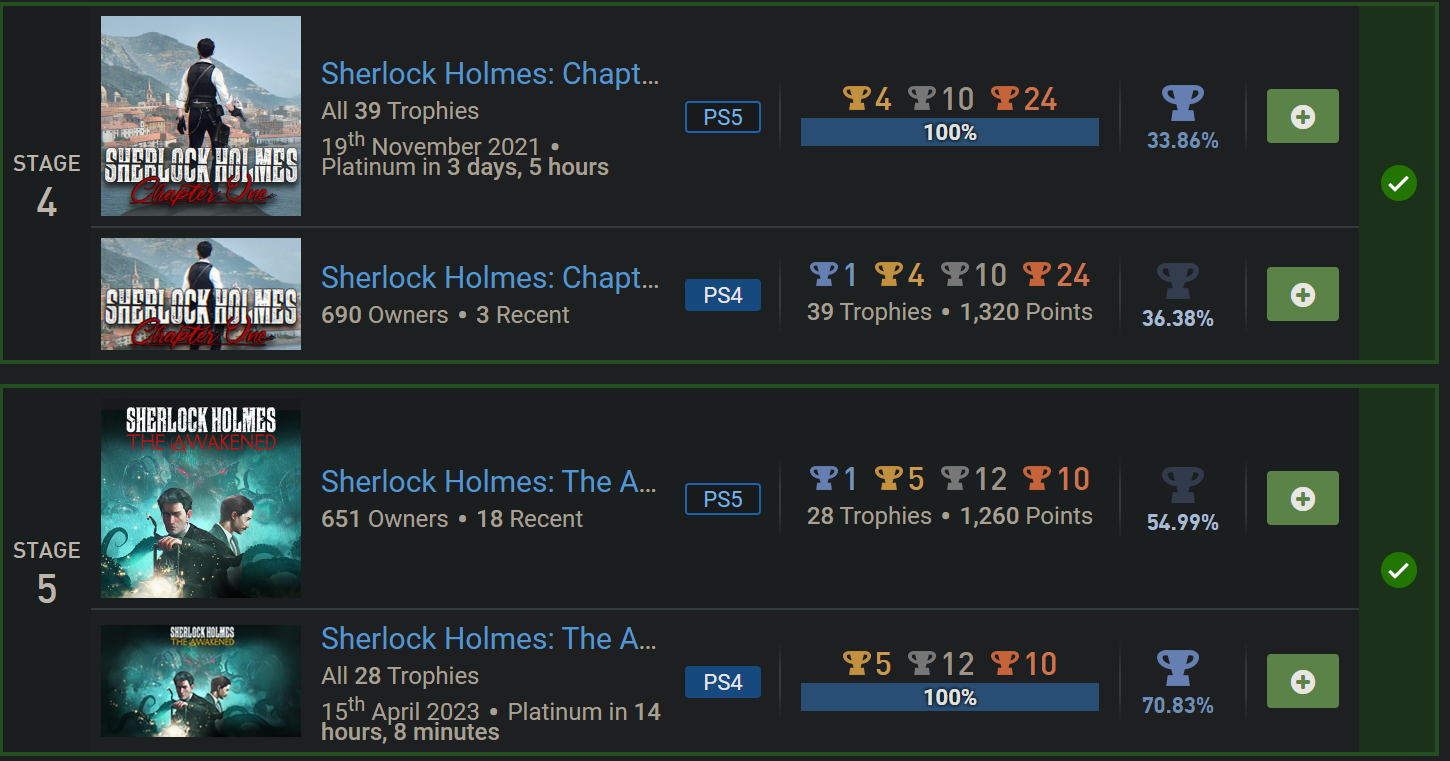
Task: Click plus button for Chapter One PS5
Action: 1302,117
